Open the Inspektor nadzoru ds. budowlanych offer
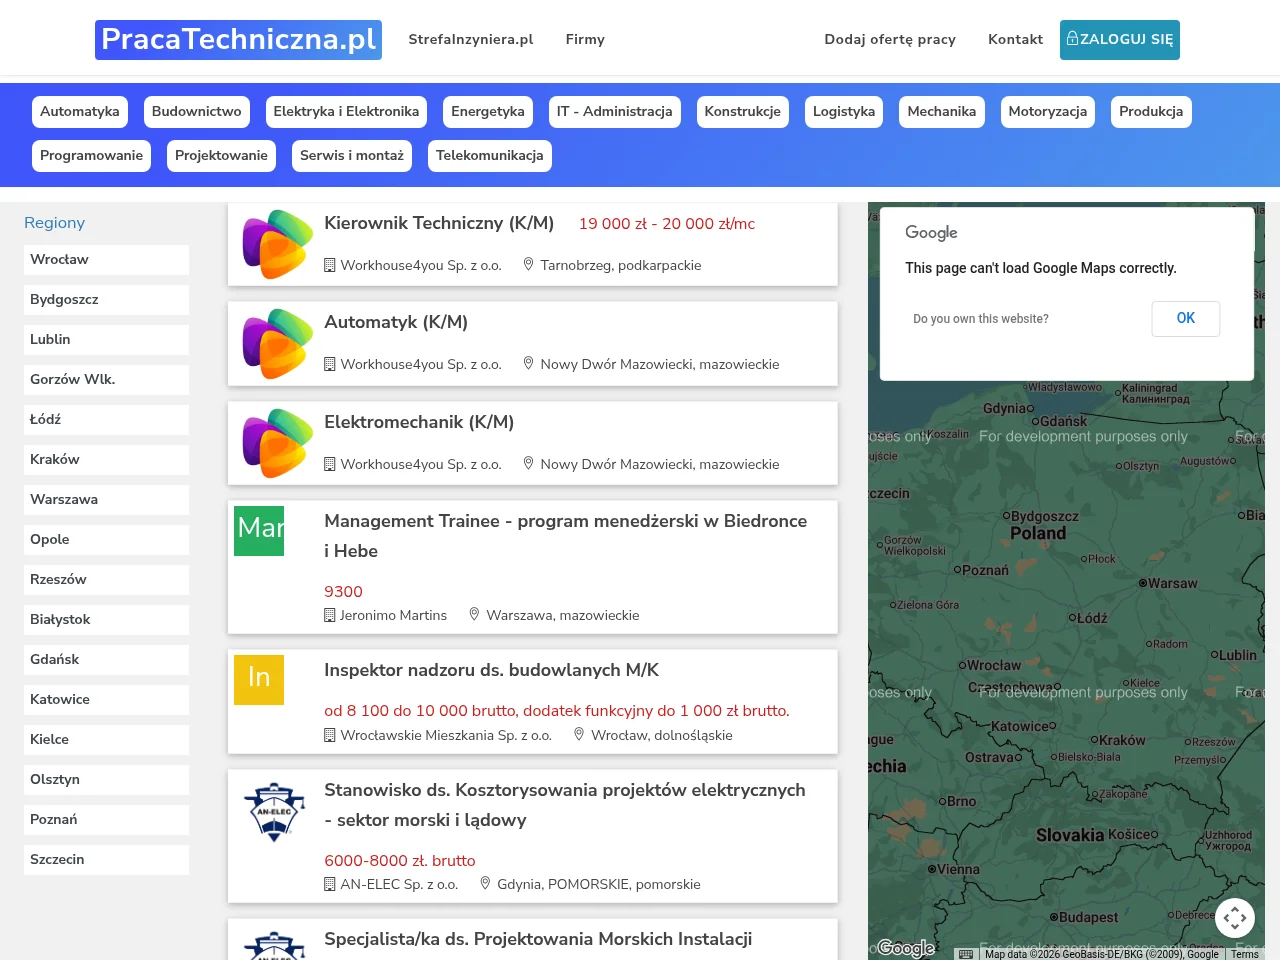 tap(491, 670)
